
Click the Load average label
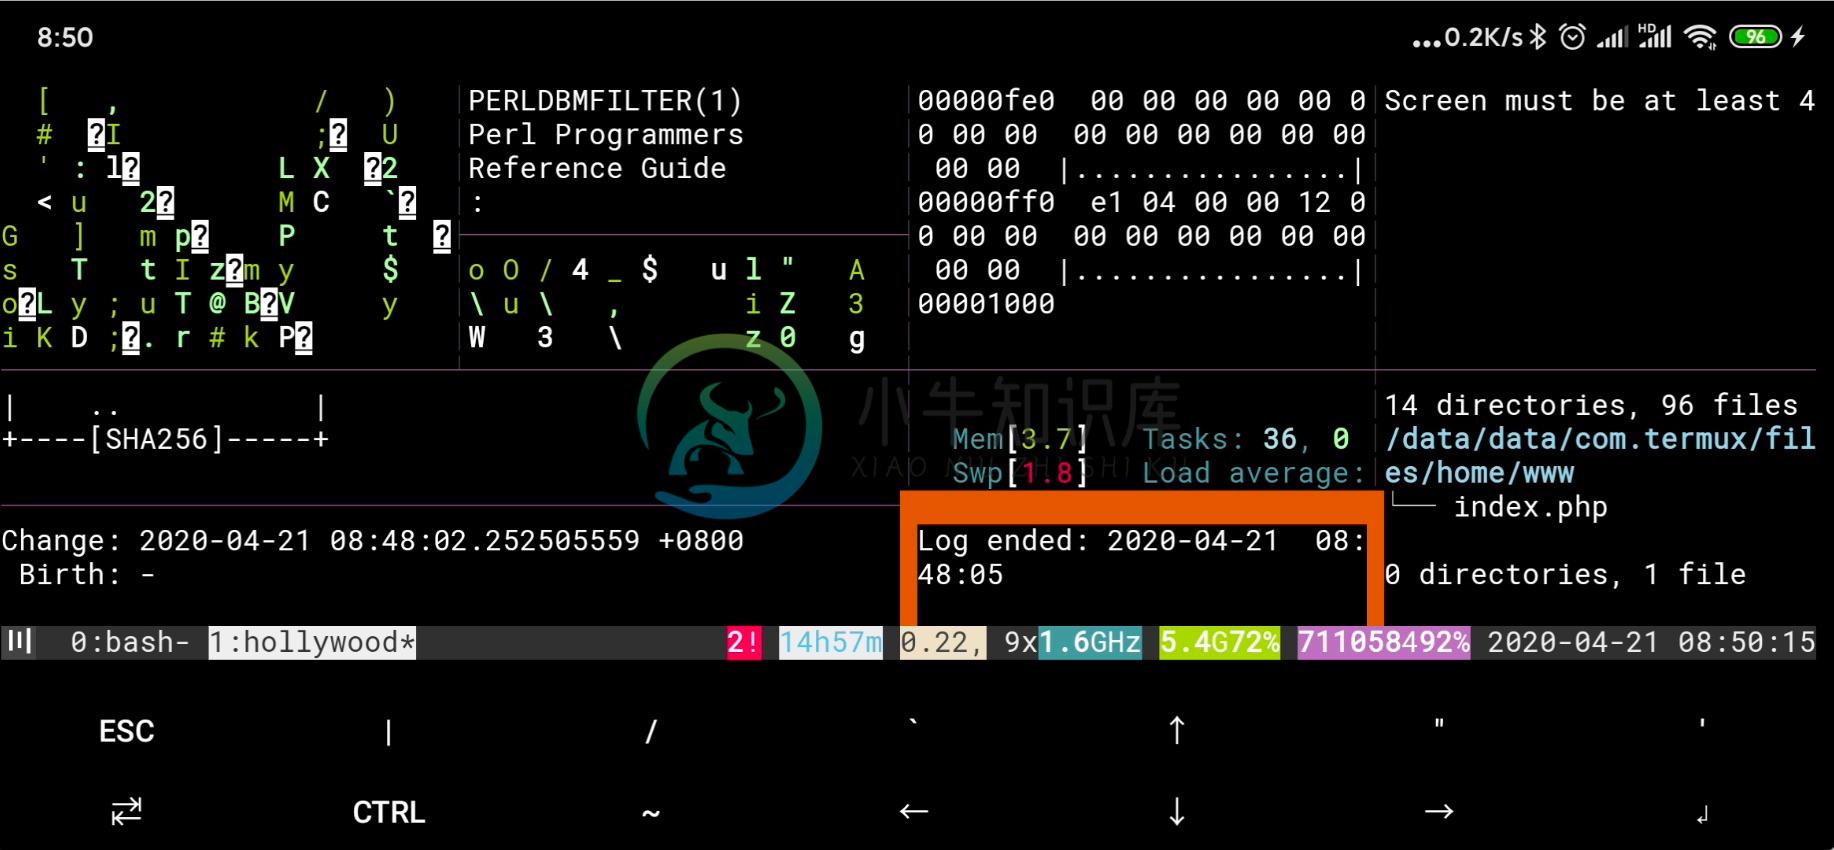point(1254,473)
